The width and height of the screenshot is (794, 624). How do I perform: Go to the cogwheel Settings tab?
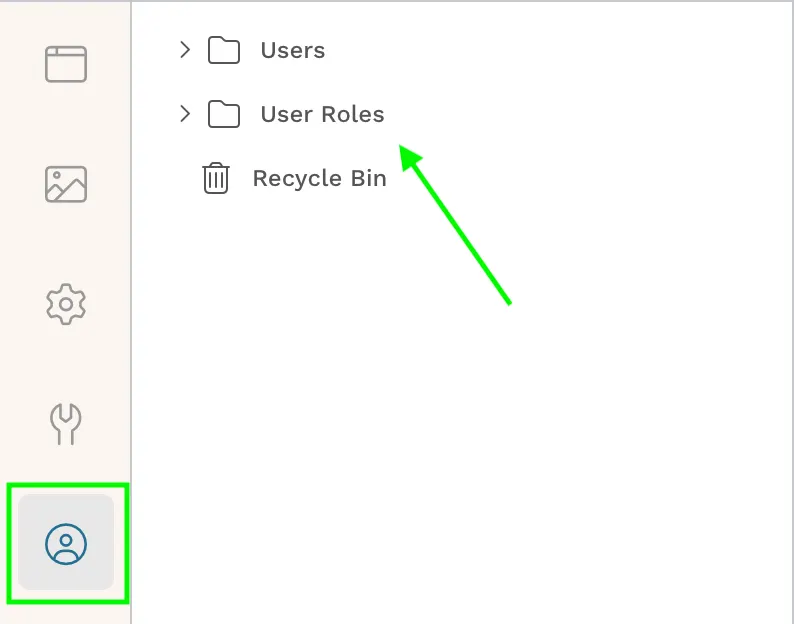pos(66,303)
